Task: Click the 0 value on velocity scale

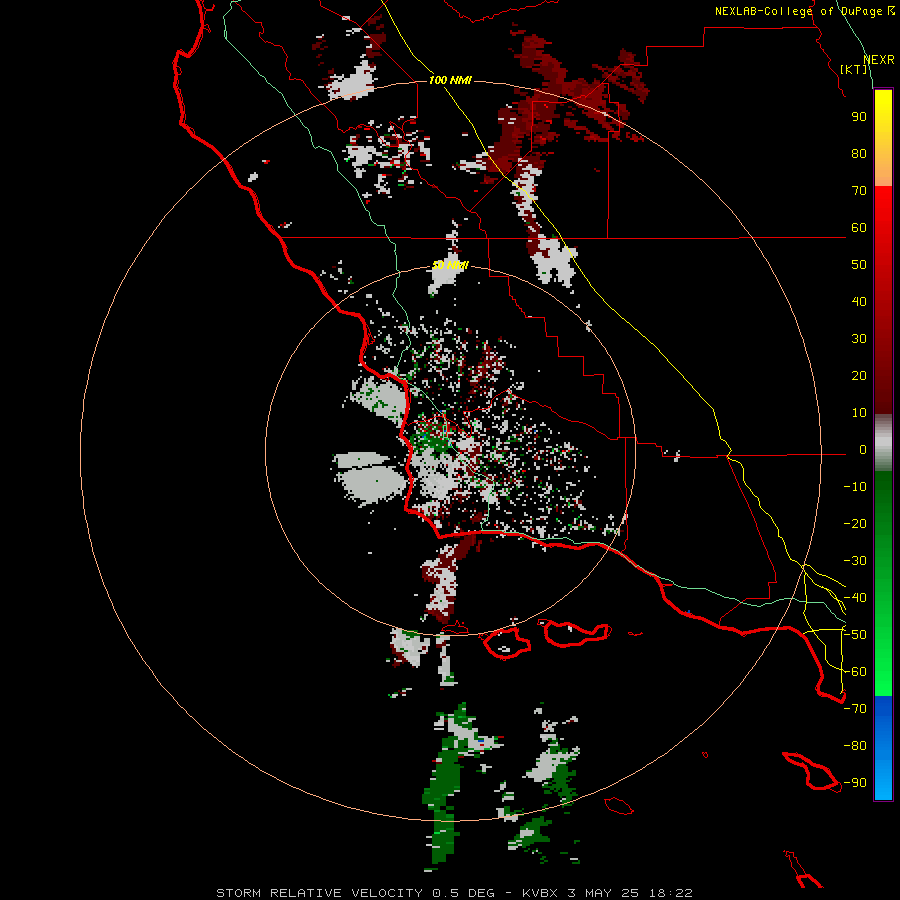Action: coord(863,450)
